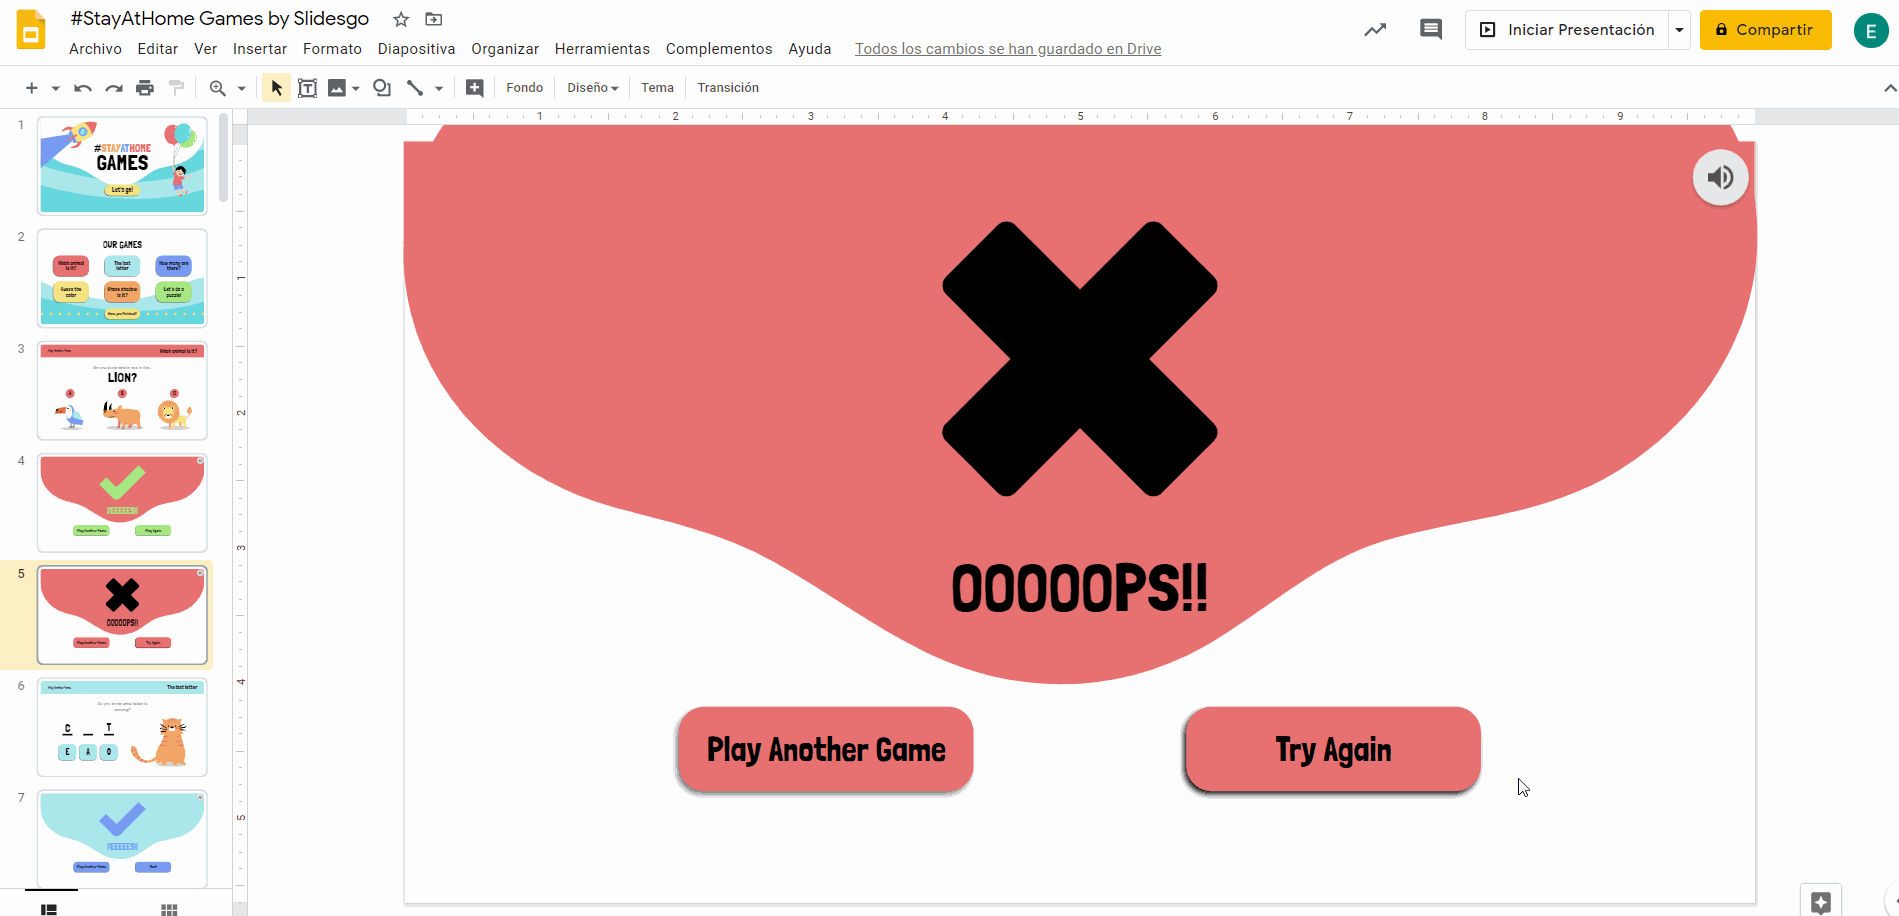Open the Ver menu
Screen dimensions: 1899x916
click(205, 49)
